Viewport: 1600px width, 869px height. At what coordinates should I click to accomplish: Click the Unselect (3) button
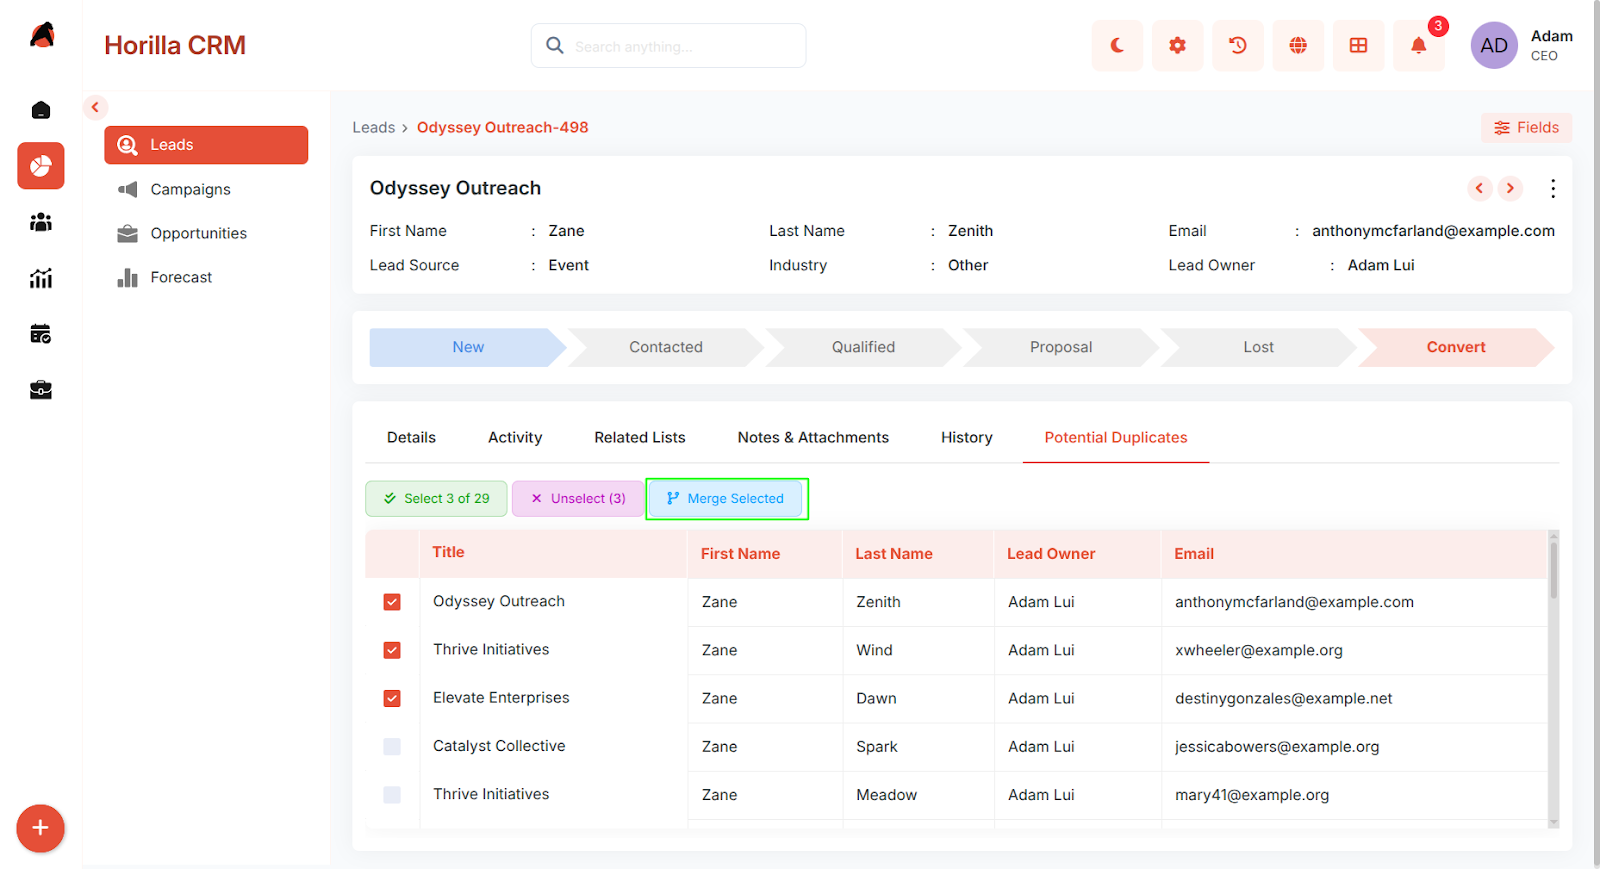point(578,499)
